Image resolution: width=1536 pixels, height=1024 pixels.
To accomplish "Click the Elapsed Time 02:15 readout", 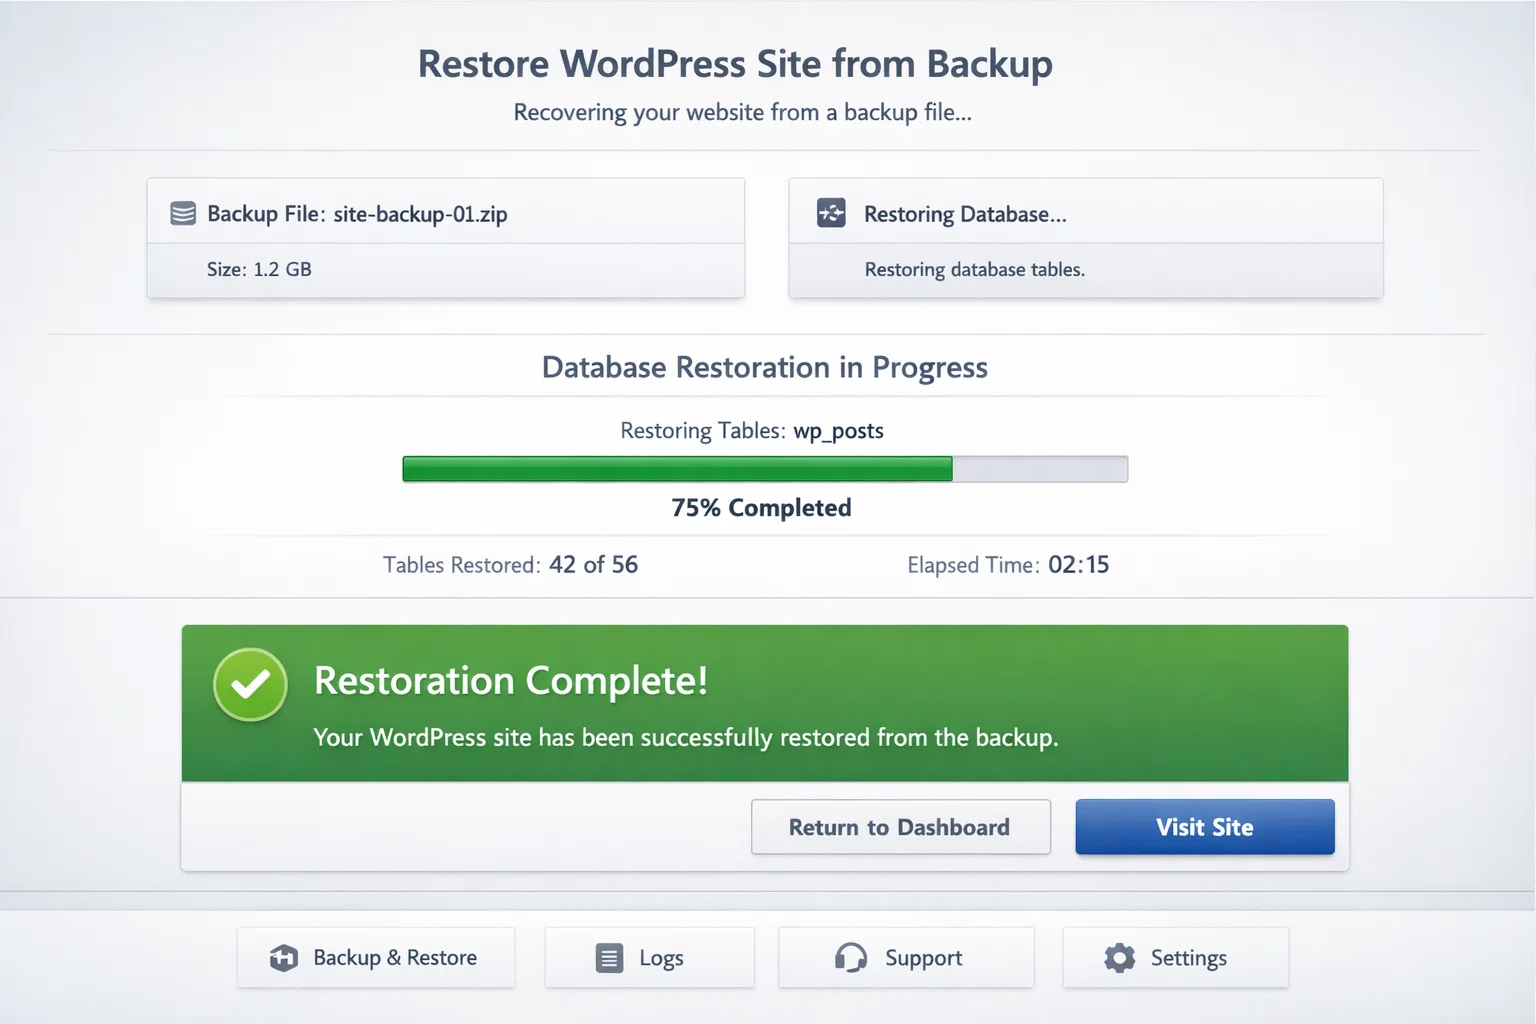I will [1008, 565].
